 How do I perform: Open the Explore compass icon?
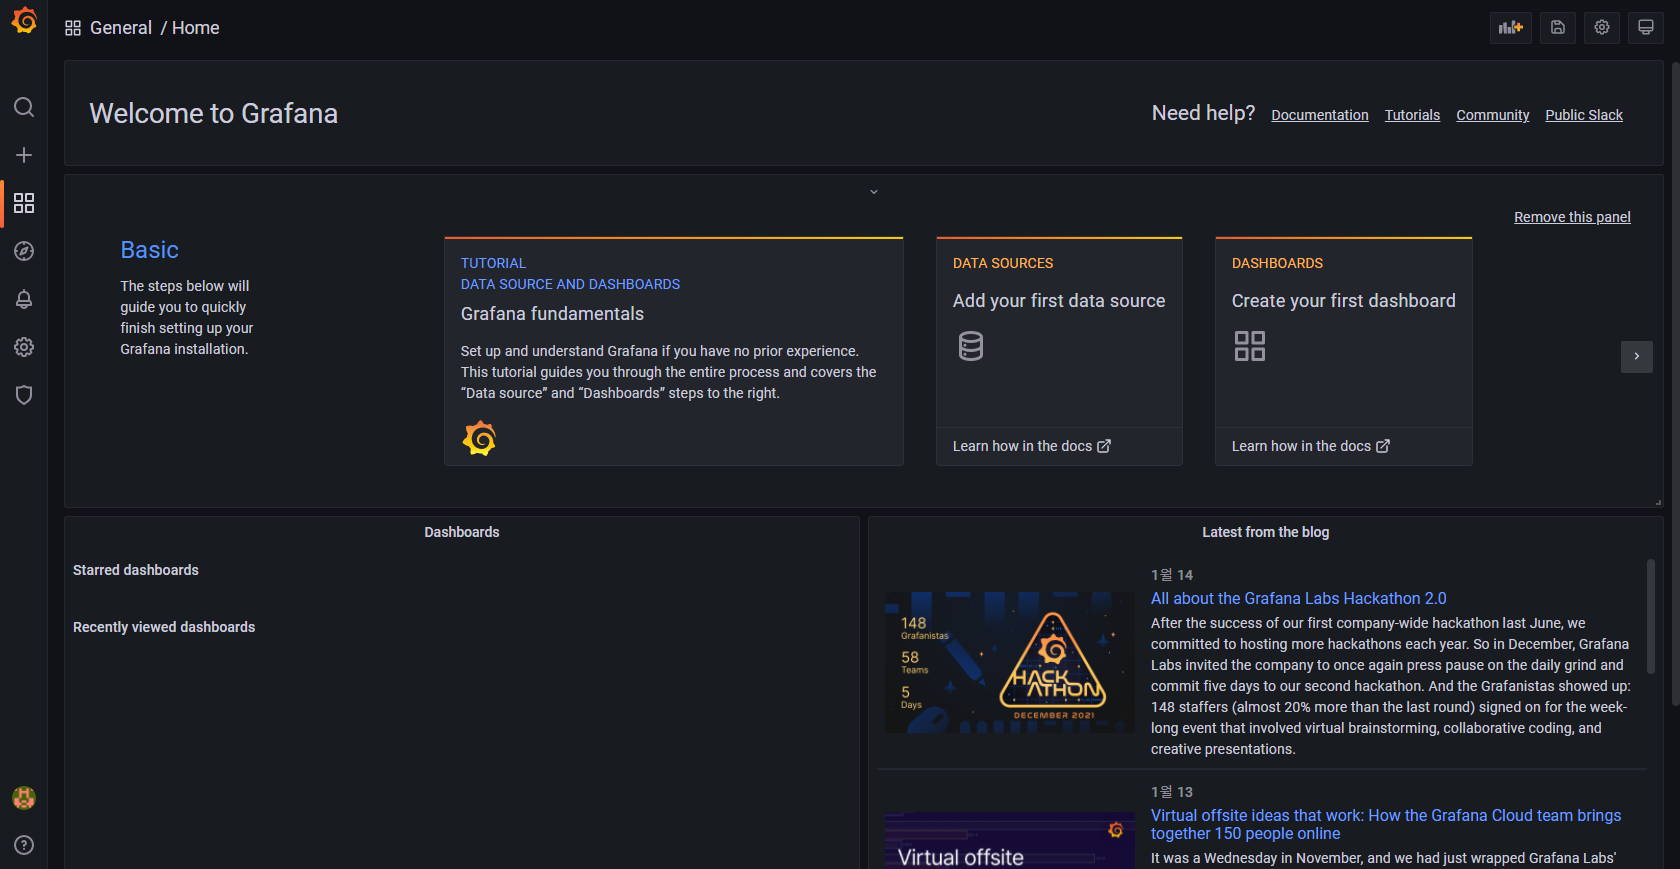[x=24, y=251]
